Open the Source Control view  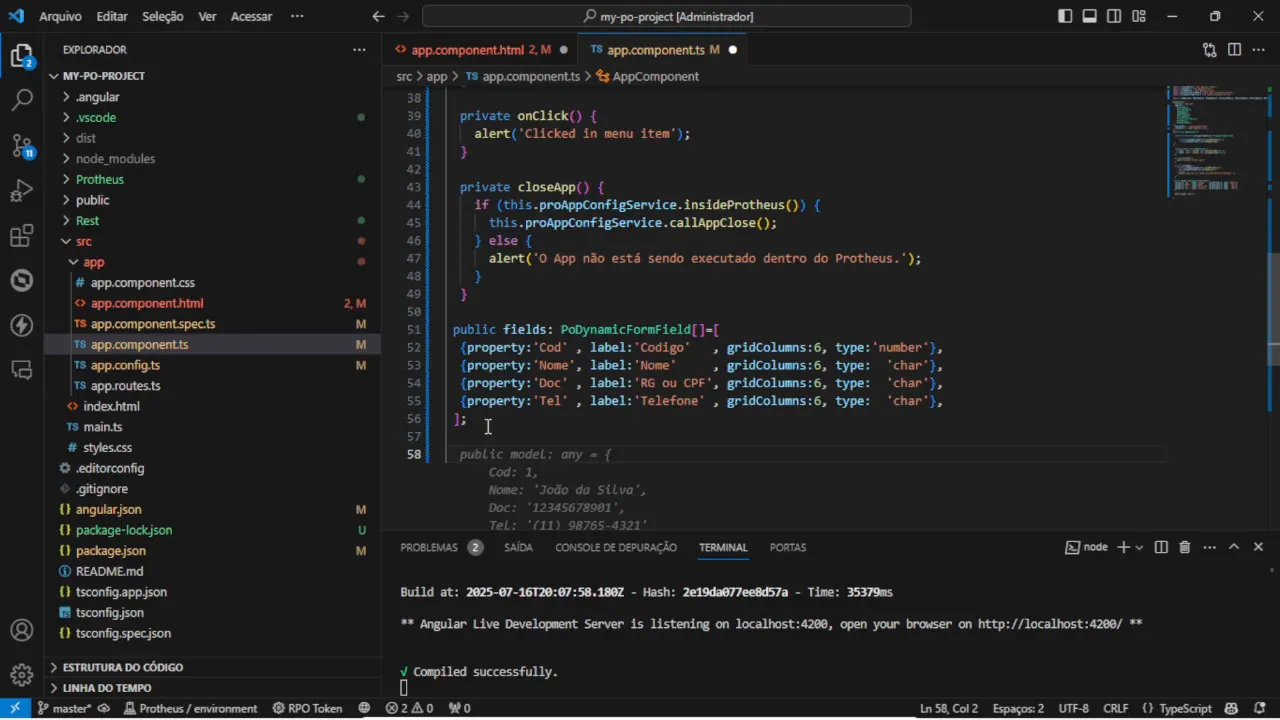[x=22, y=146]
